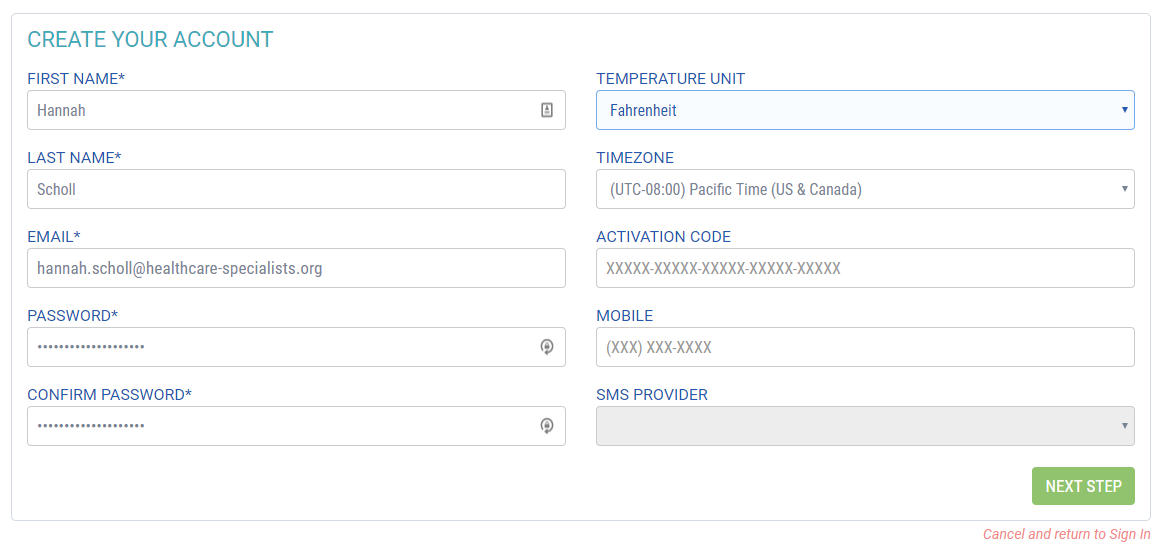Open the Temperature Unit dropdown showing Fahrenheit
The width and height of the screenshot is (1168, 557).
tap(865, 110)
